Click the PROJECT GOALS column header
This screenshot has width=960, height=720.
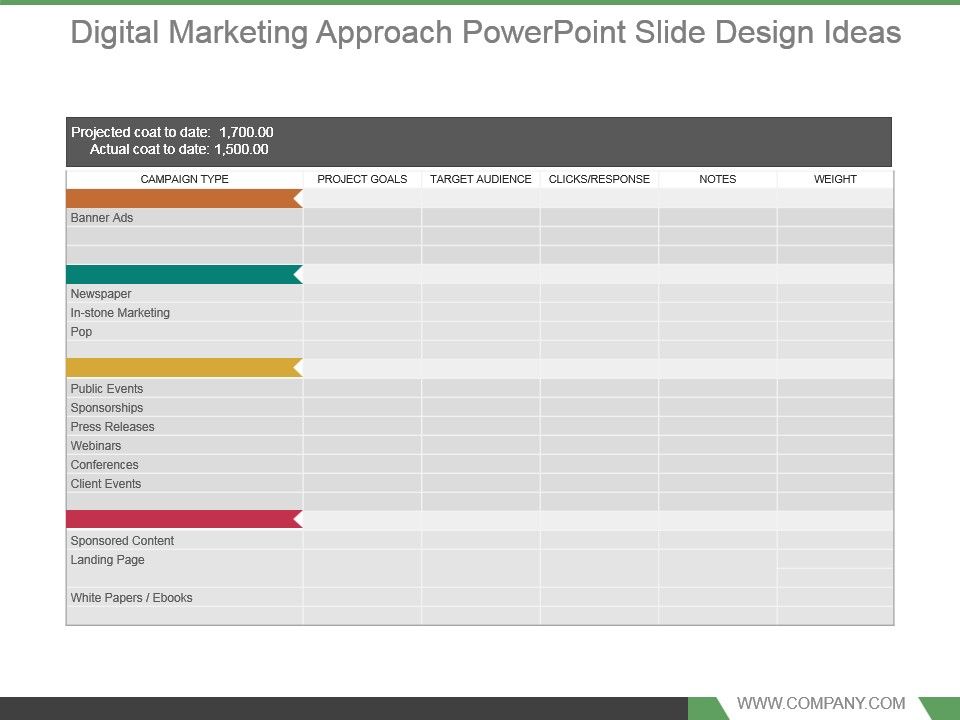pos(362,180)
